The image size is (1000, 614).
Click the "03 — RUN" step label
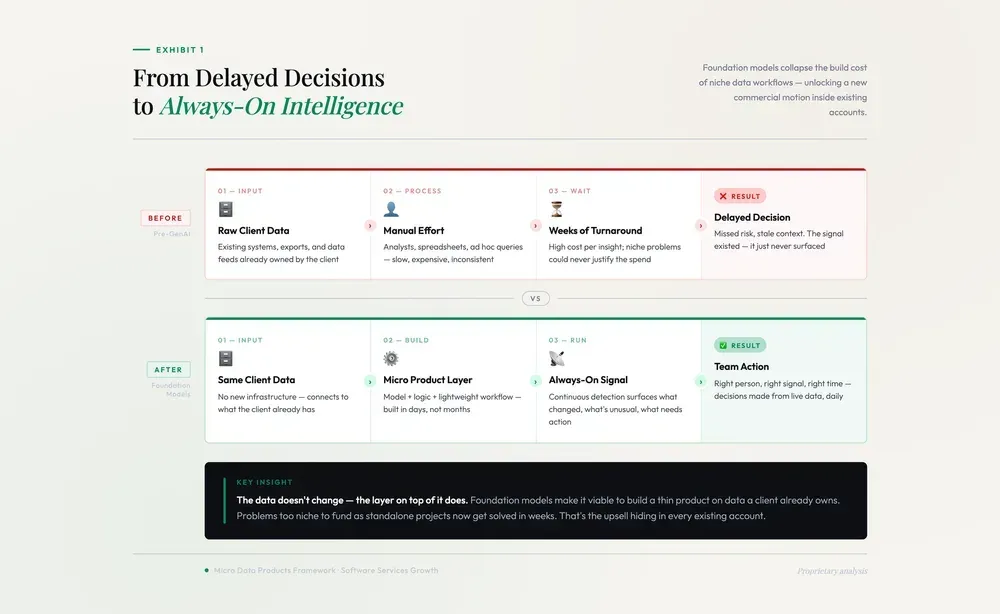coord(568,340)
